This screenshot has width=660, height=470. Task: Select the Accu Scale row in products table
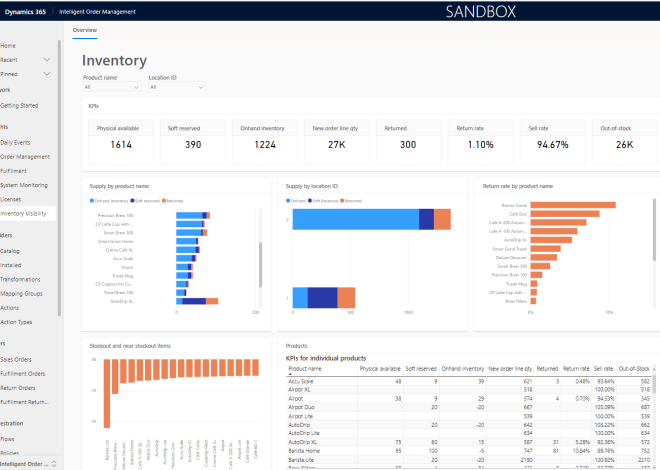point(469,381)
